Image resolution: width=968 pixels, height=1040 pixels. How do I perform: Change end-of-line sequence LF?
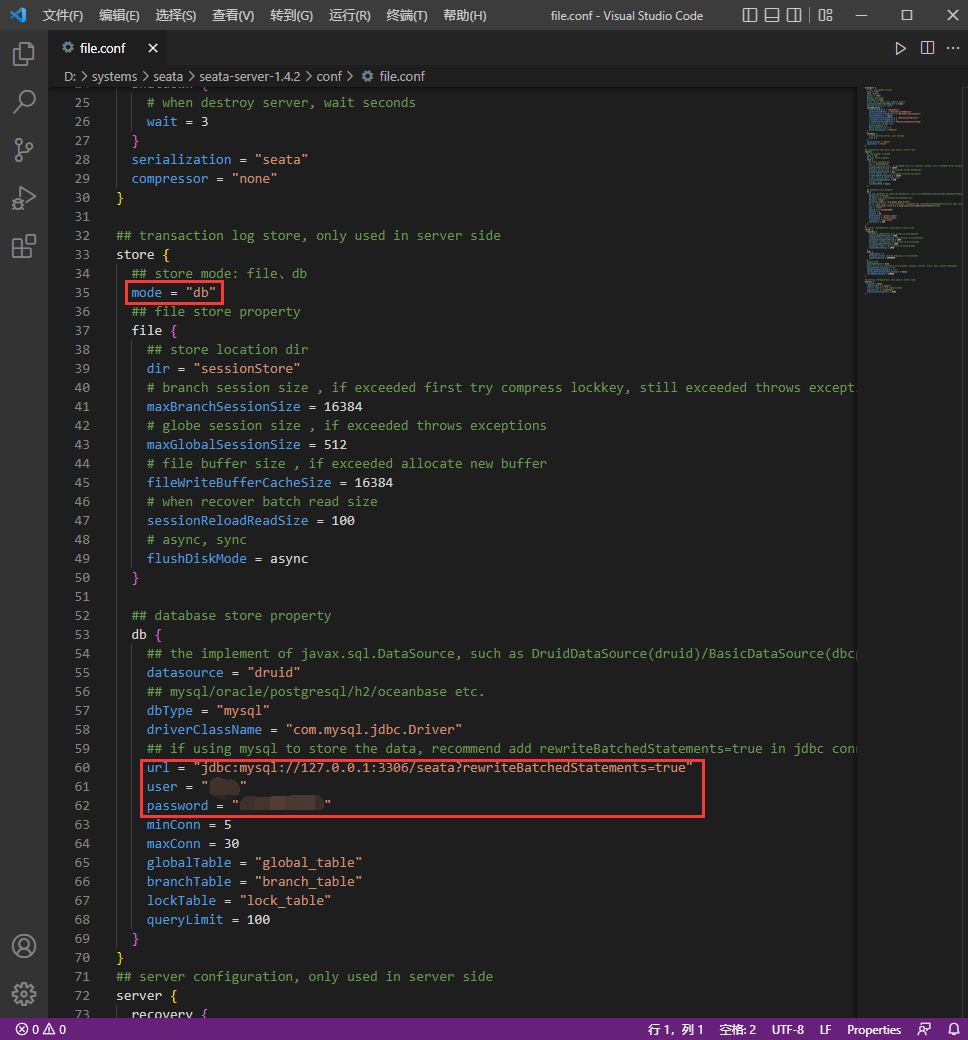[x=825, y=1029]
